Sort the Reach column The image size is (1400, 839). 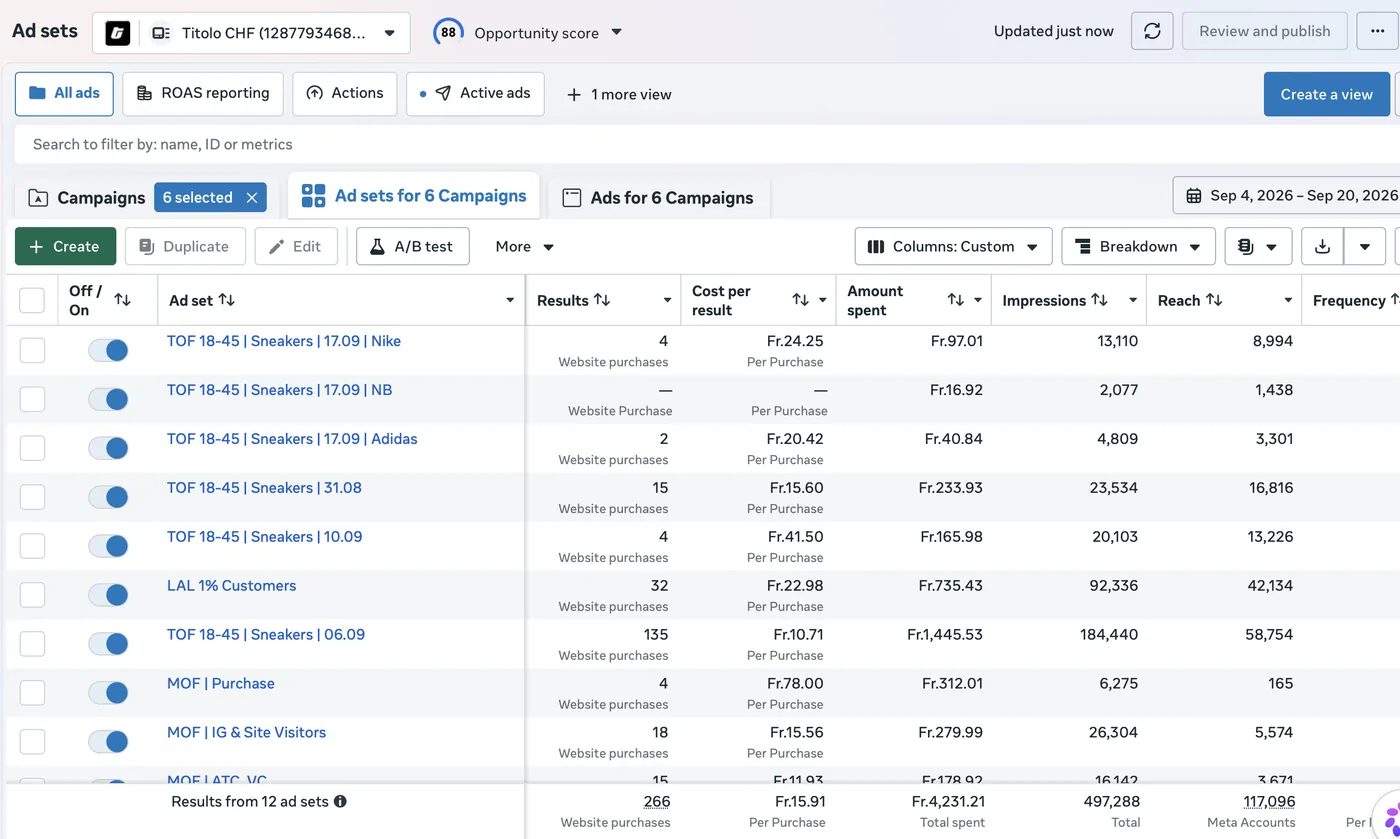pos(1214,300)
